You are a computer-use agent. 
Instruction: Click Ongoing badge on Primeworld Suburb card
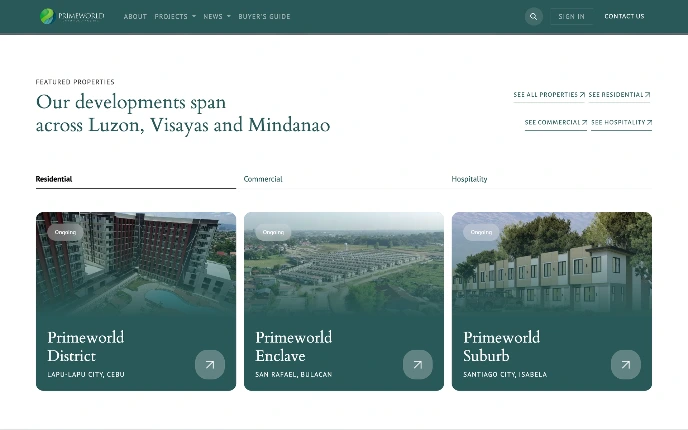pos(481,232)
